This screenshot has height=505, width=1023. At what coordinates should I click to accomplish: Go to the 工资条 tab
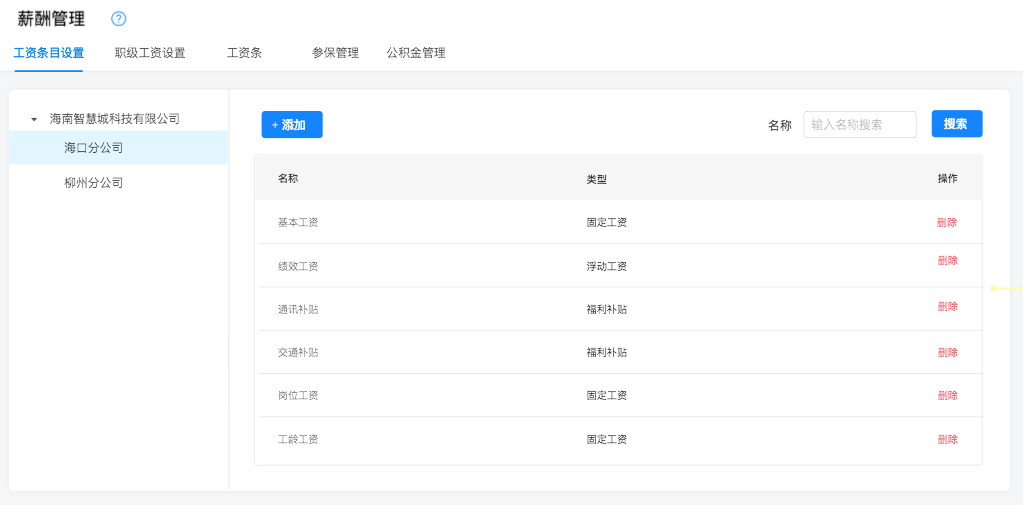(x=244, y=53)
